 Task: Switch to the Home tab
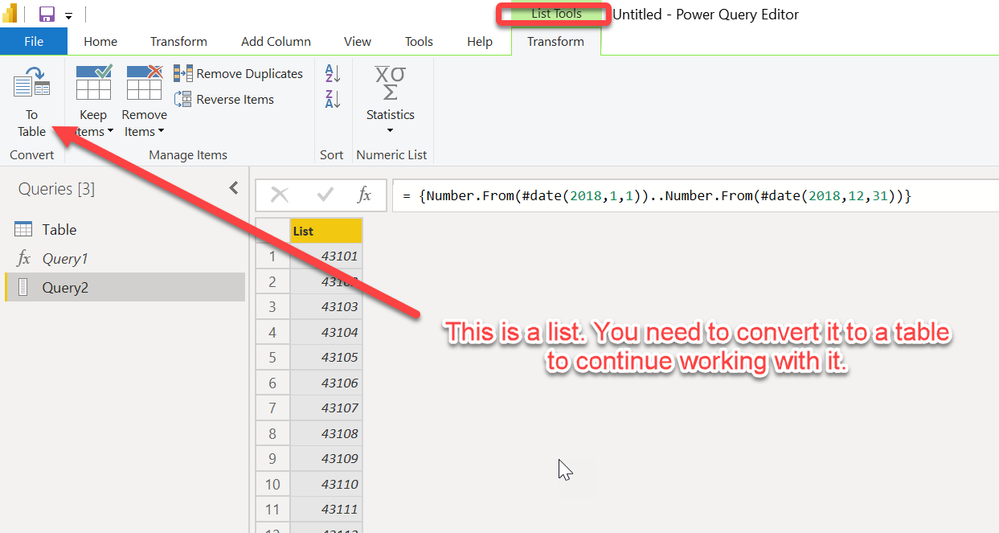100,41
